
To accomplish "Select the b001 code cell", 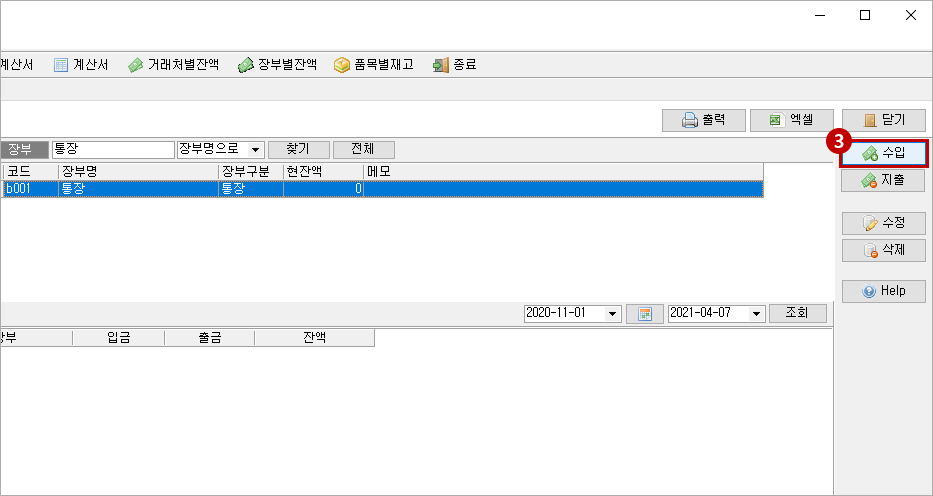I will (x=31, y=189).
